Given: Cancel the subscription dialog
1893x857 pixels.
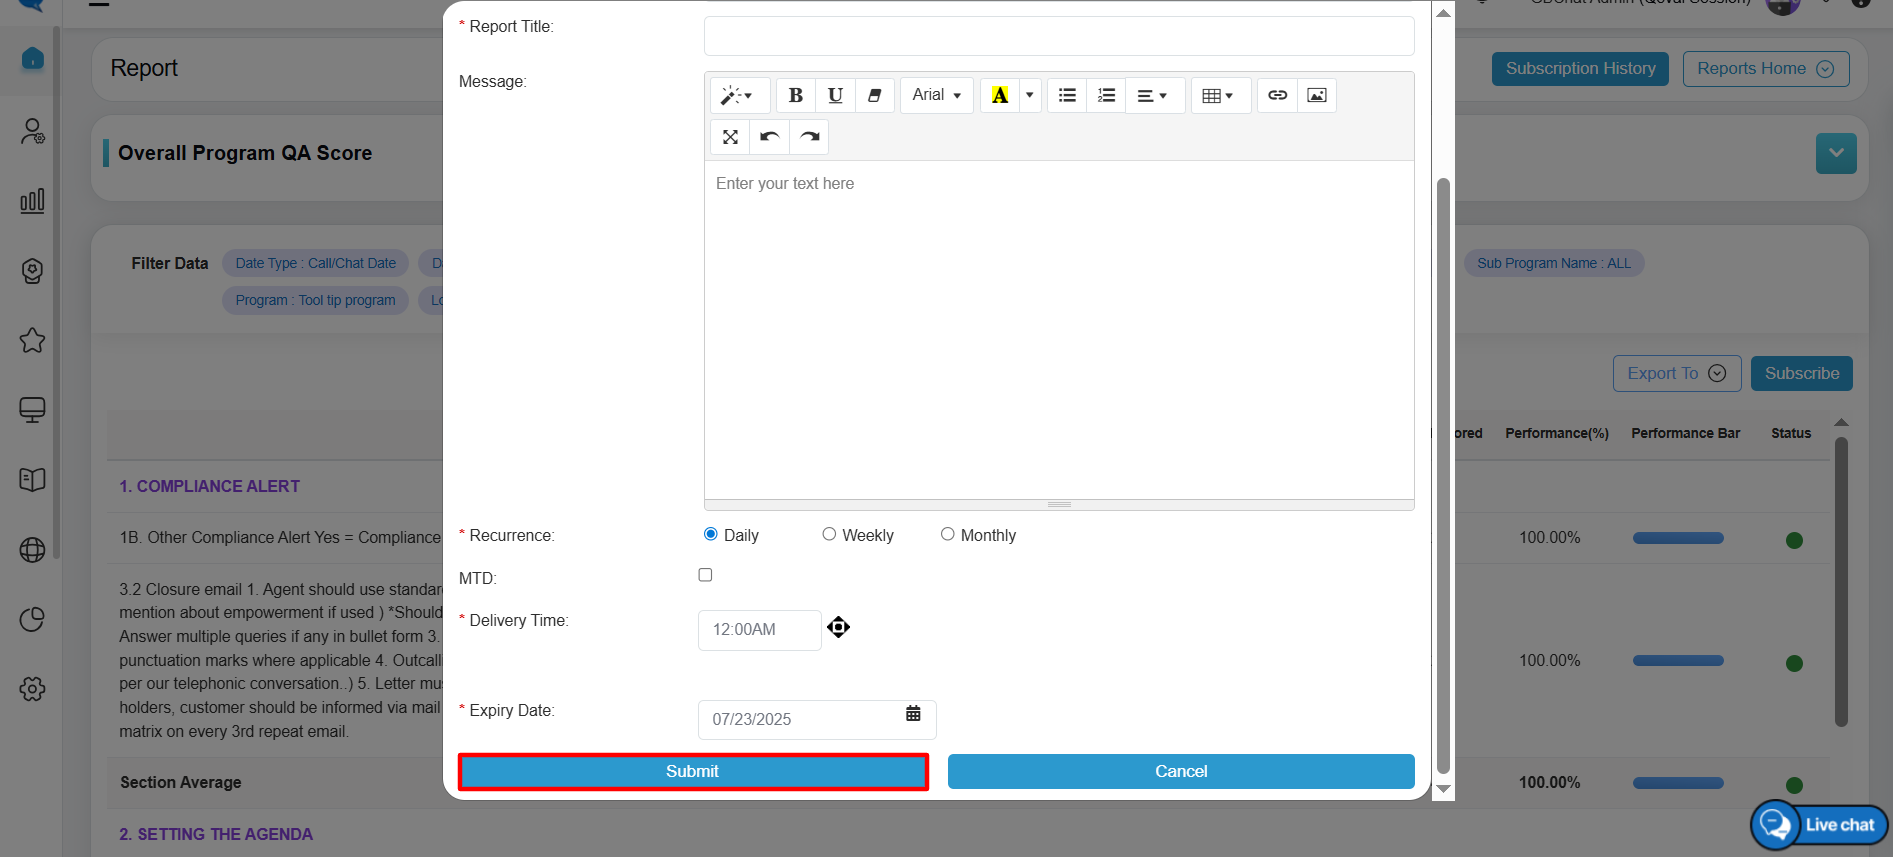Looking at the screenshot, I should [x=1180, y=771].
